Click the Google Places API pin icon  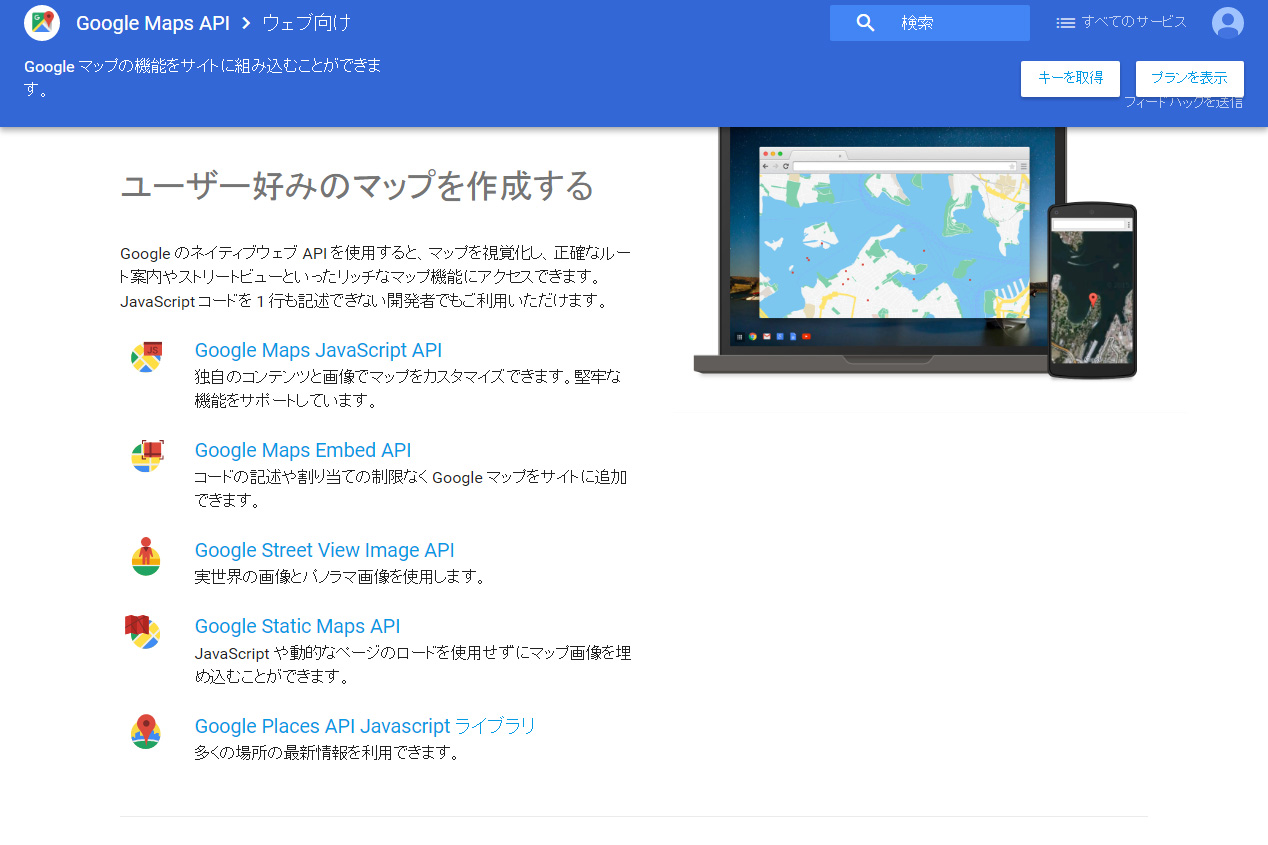tap(146, 732)
